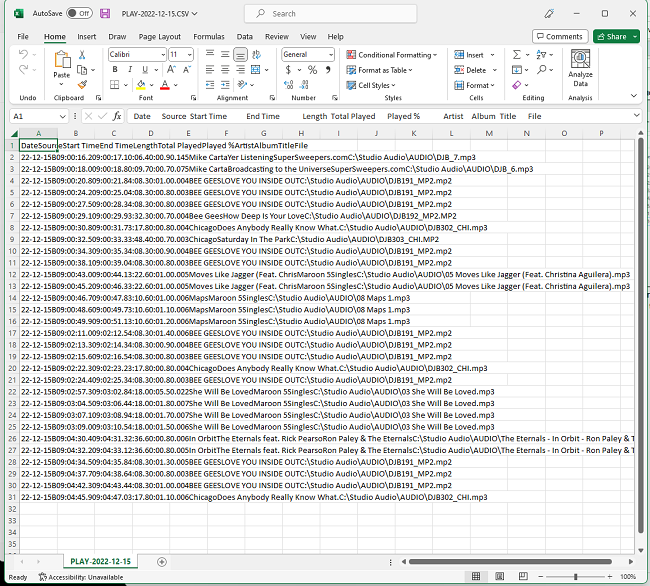Toggle Italic formatting

(x=130, y=70)
